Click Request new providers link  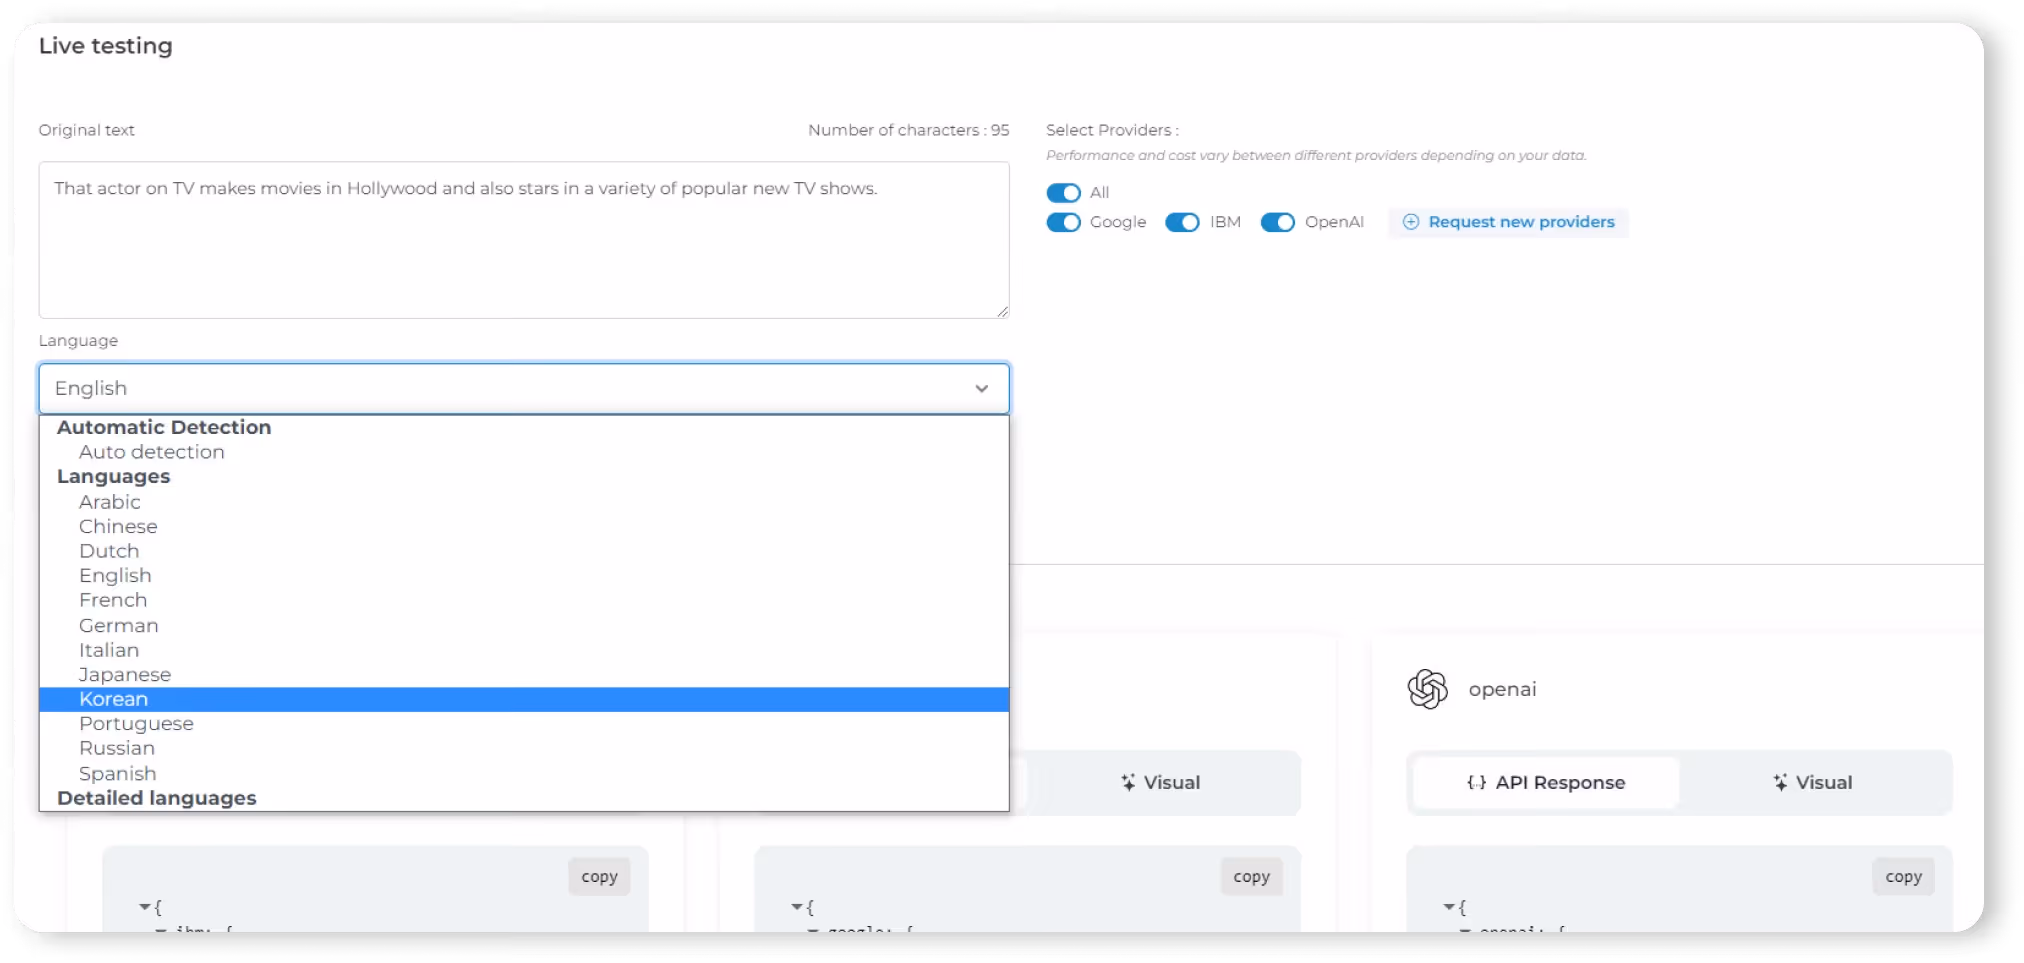coord(1508,222)
